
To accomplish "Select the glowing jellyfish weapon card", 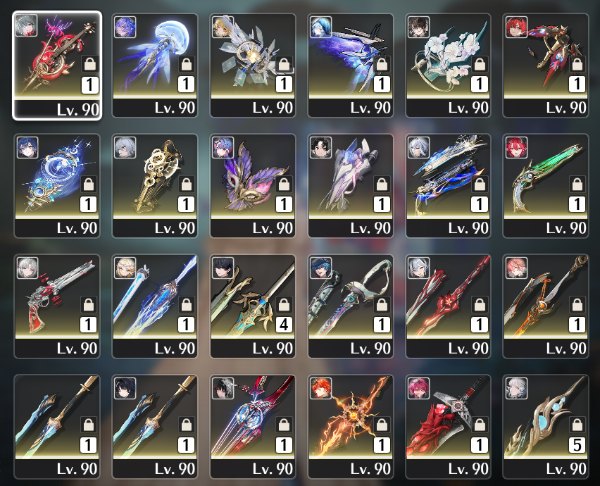I will point(155,65).
